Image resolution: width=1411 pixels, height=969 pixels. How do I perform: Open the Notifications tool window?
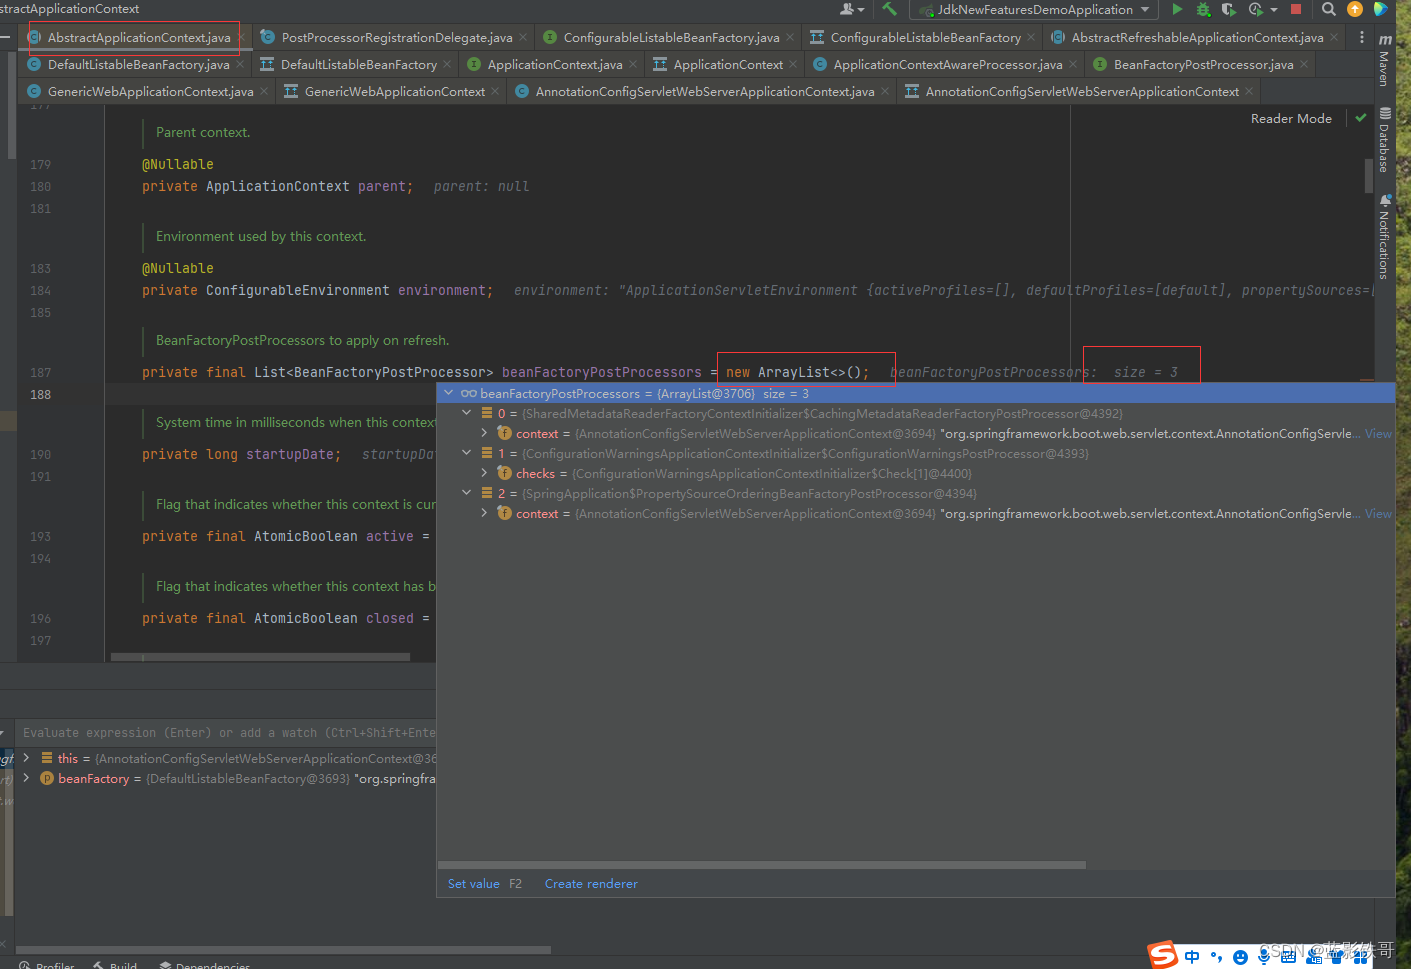click(1385, 236)
